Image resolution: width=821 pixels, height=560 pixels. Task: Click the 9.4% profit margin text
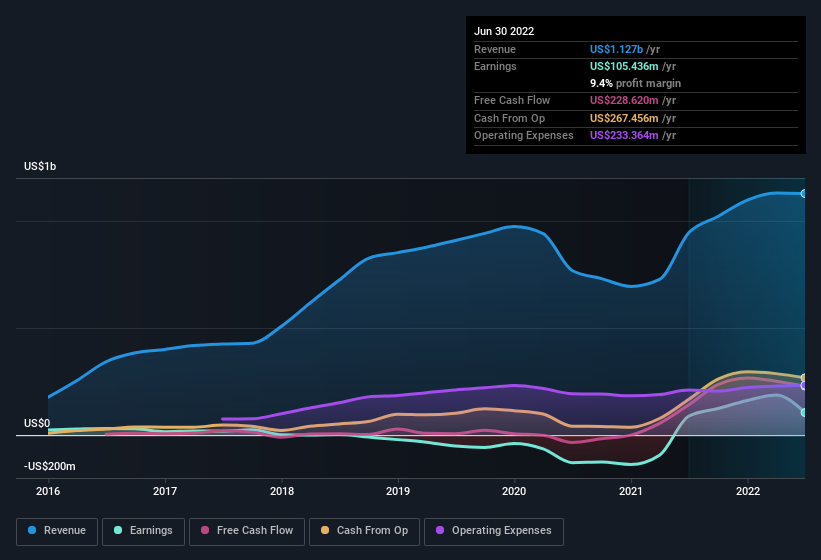[635, 83]
